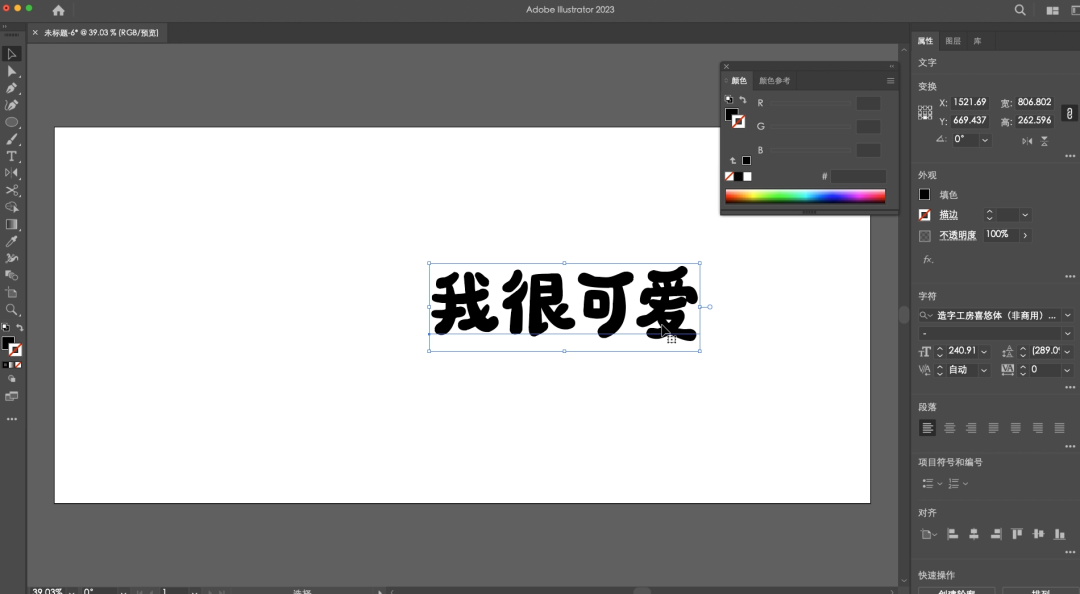1080x594 pixels.
Task: Open the fx effects menu in 外观
Action: click(927, 259)
